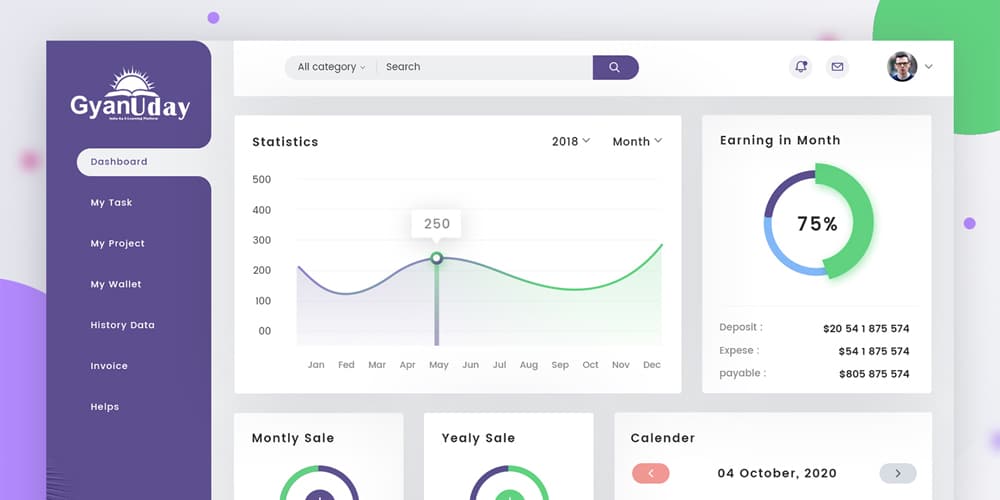Screen dimensions: 1000x500
Task: Click the user profile avatar
Action: coord(902,66)
